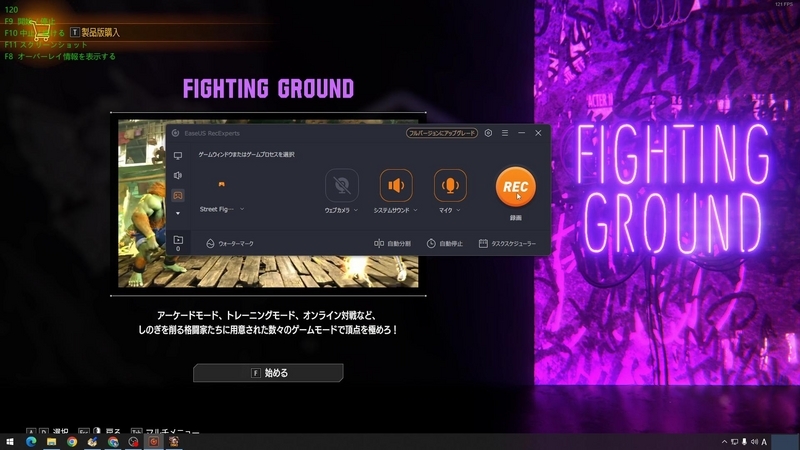Show hidden system tray icons
This screenshot has height=450, width=800.
click(x=724, y=442)
